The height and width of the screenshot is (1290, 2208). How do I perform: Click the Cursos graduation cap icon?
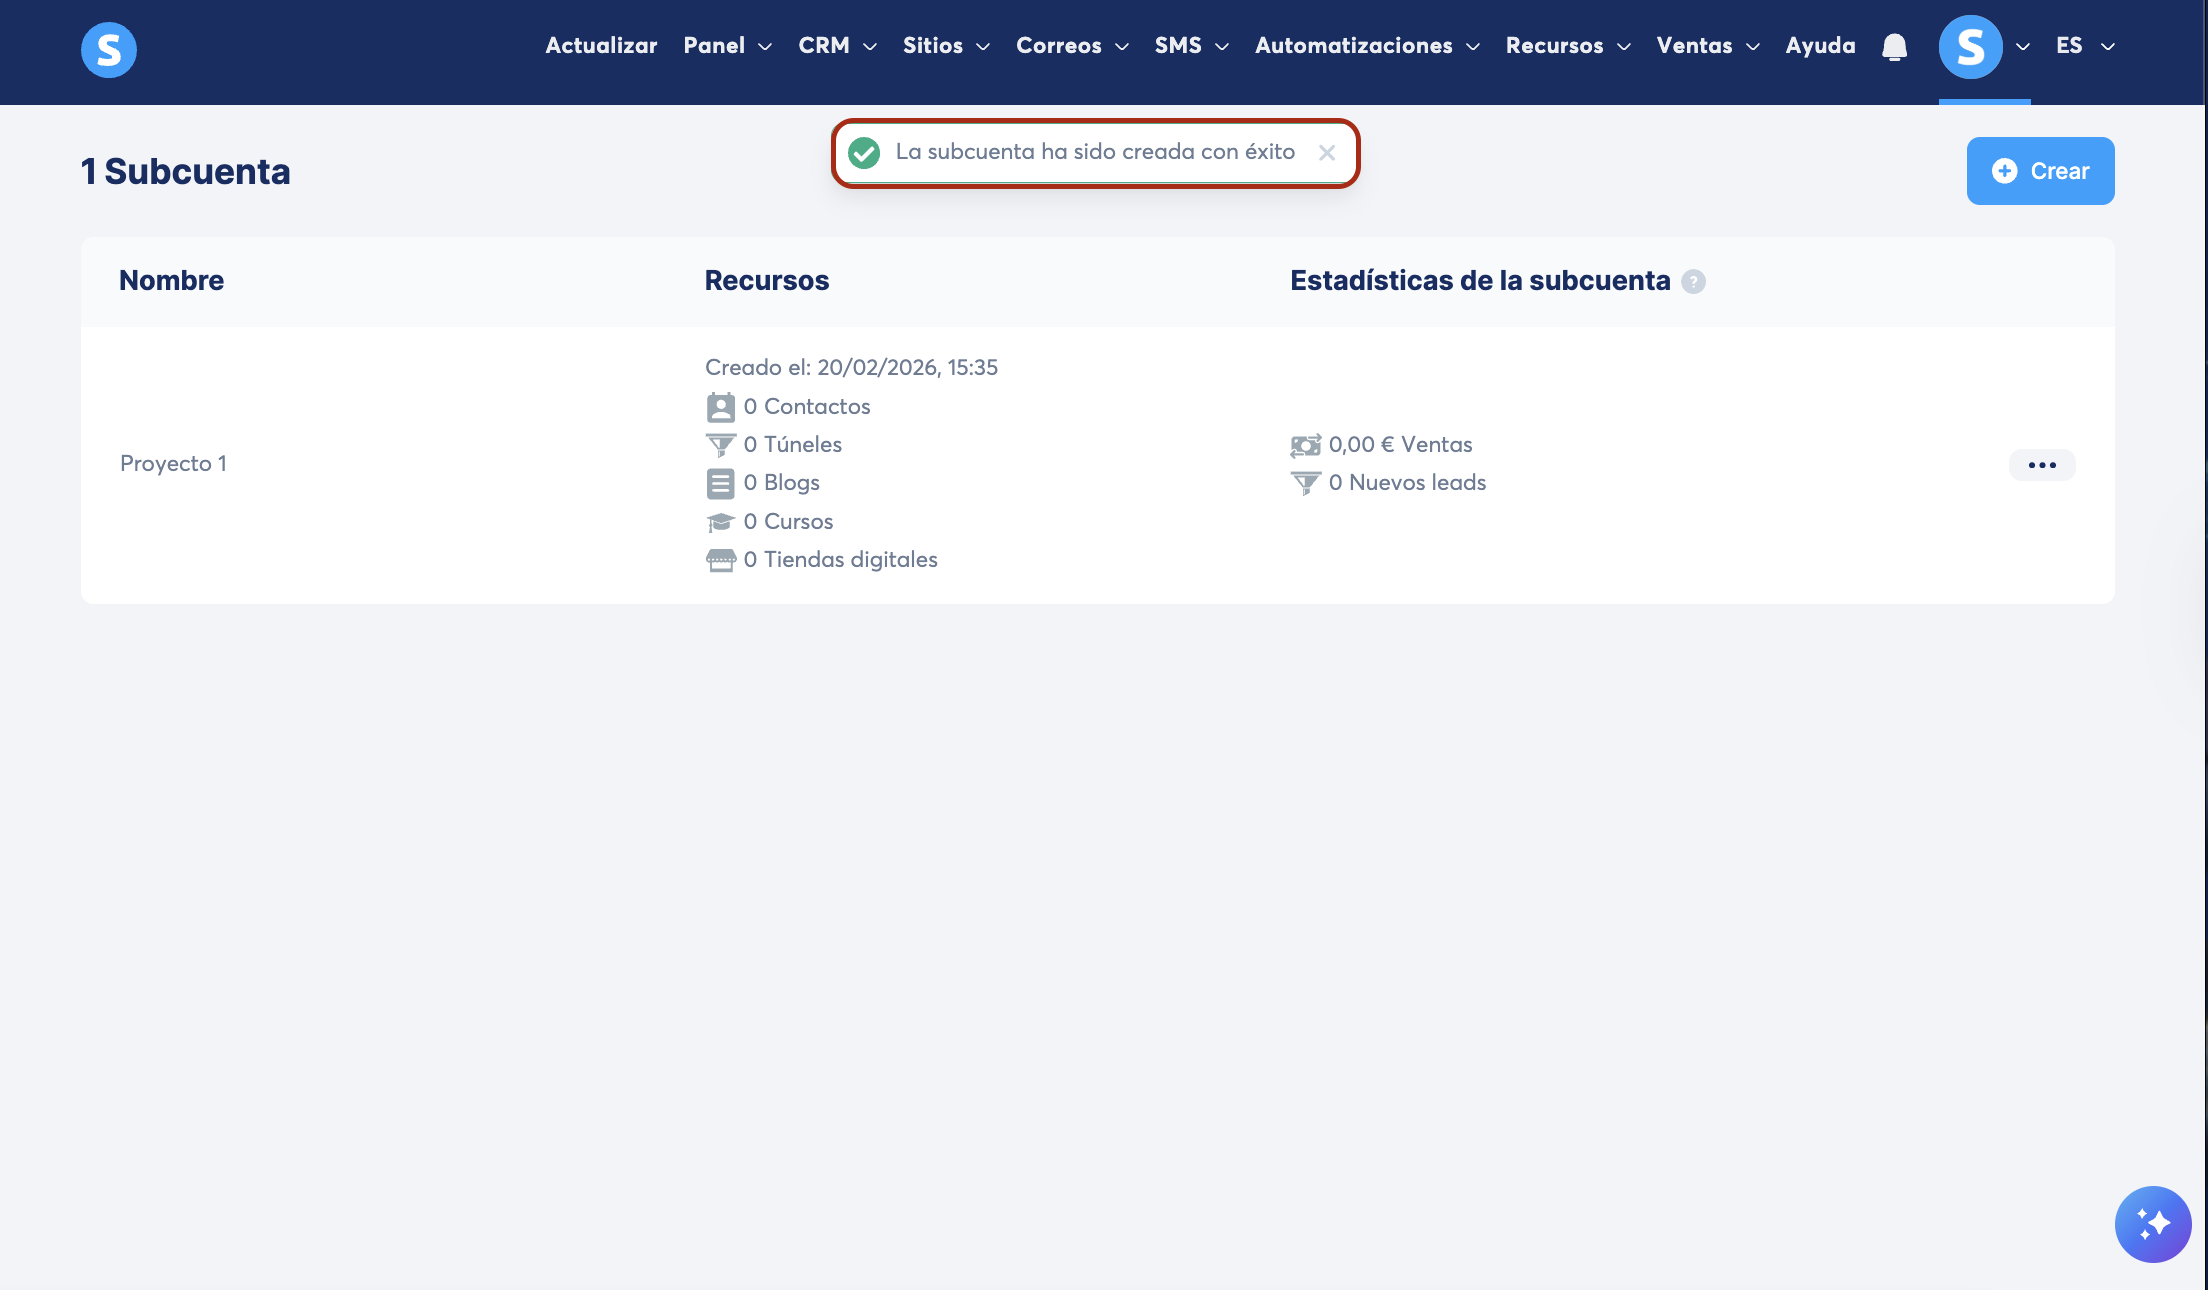(x=720, y=522)
